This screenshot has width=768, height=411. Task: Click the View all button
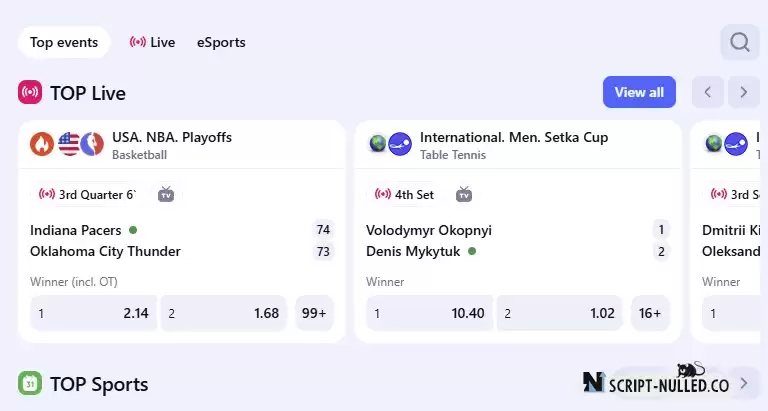639,92
